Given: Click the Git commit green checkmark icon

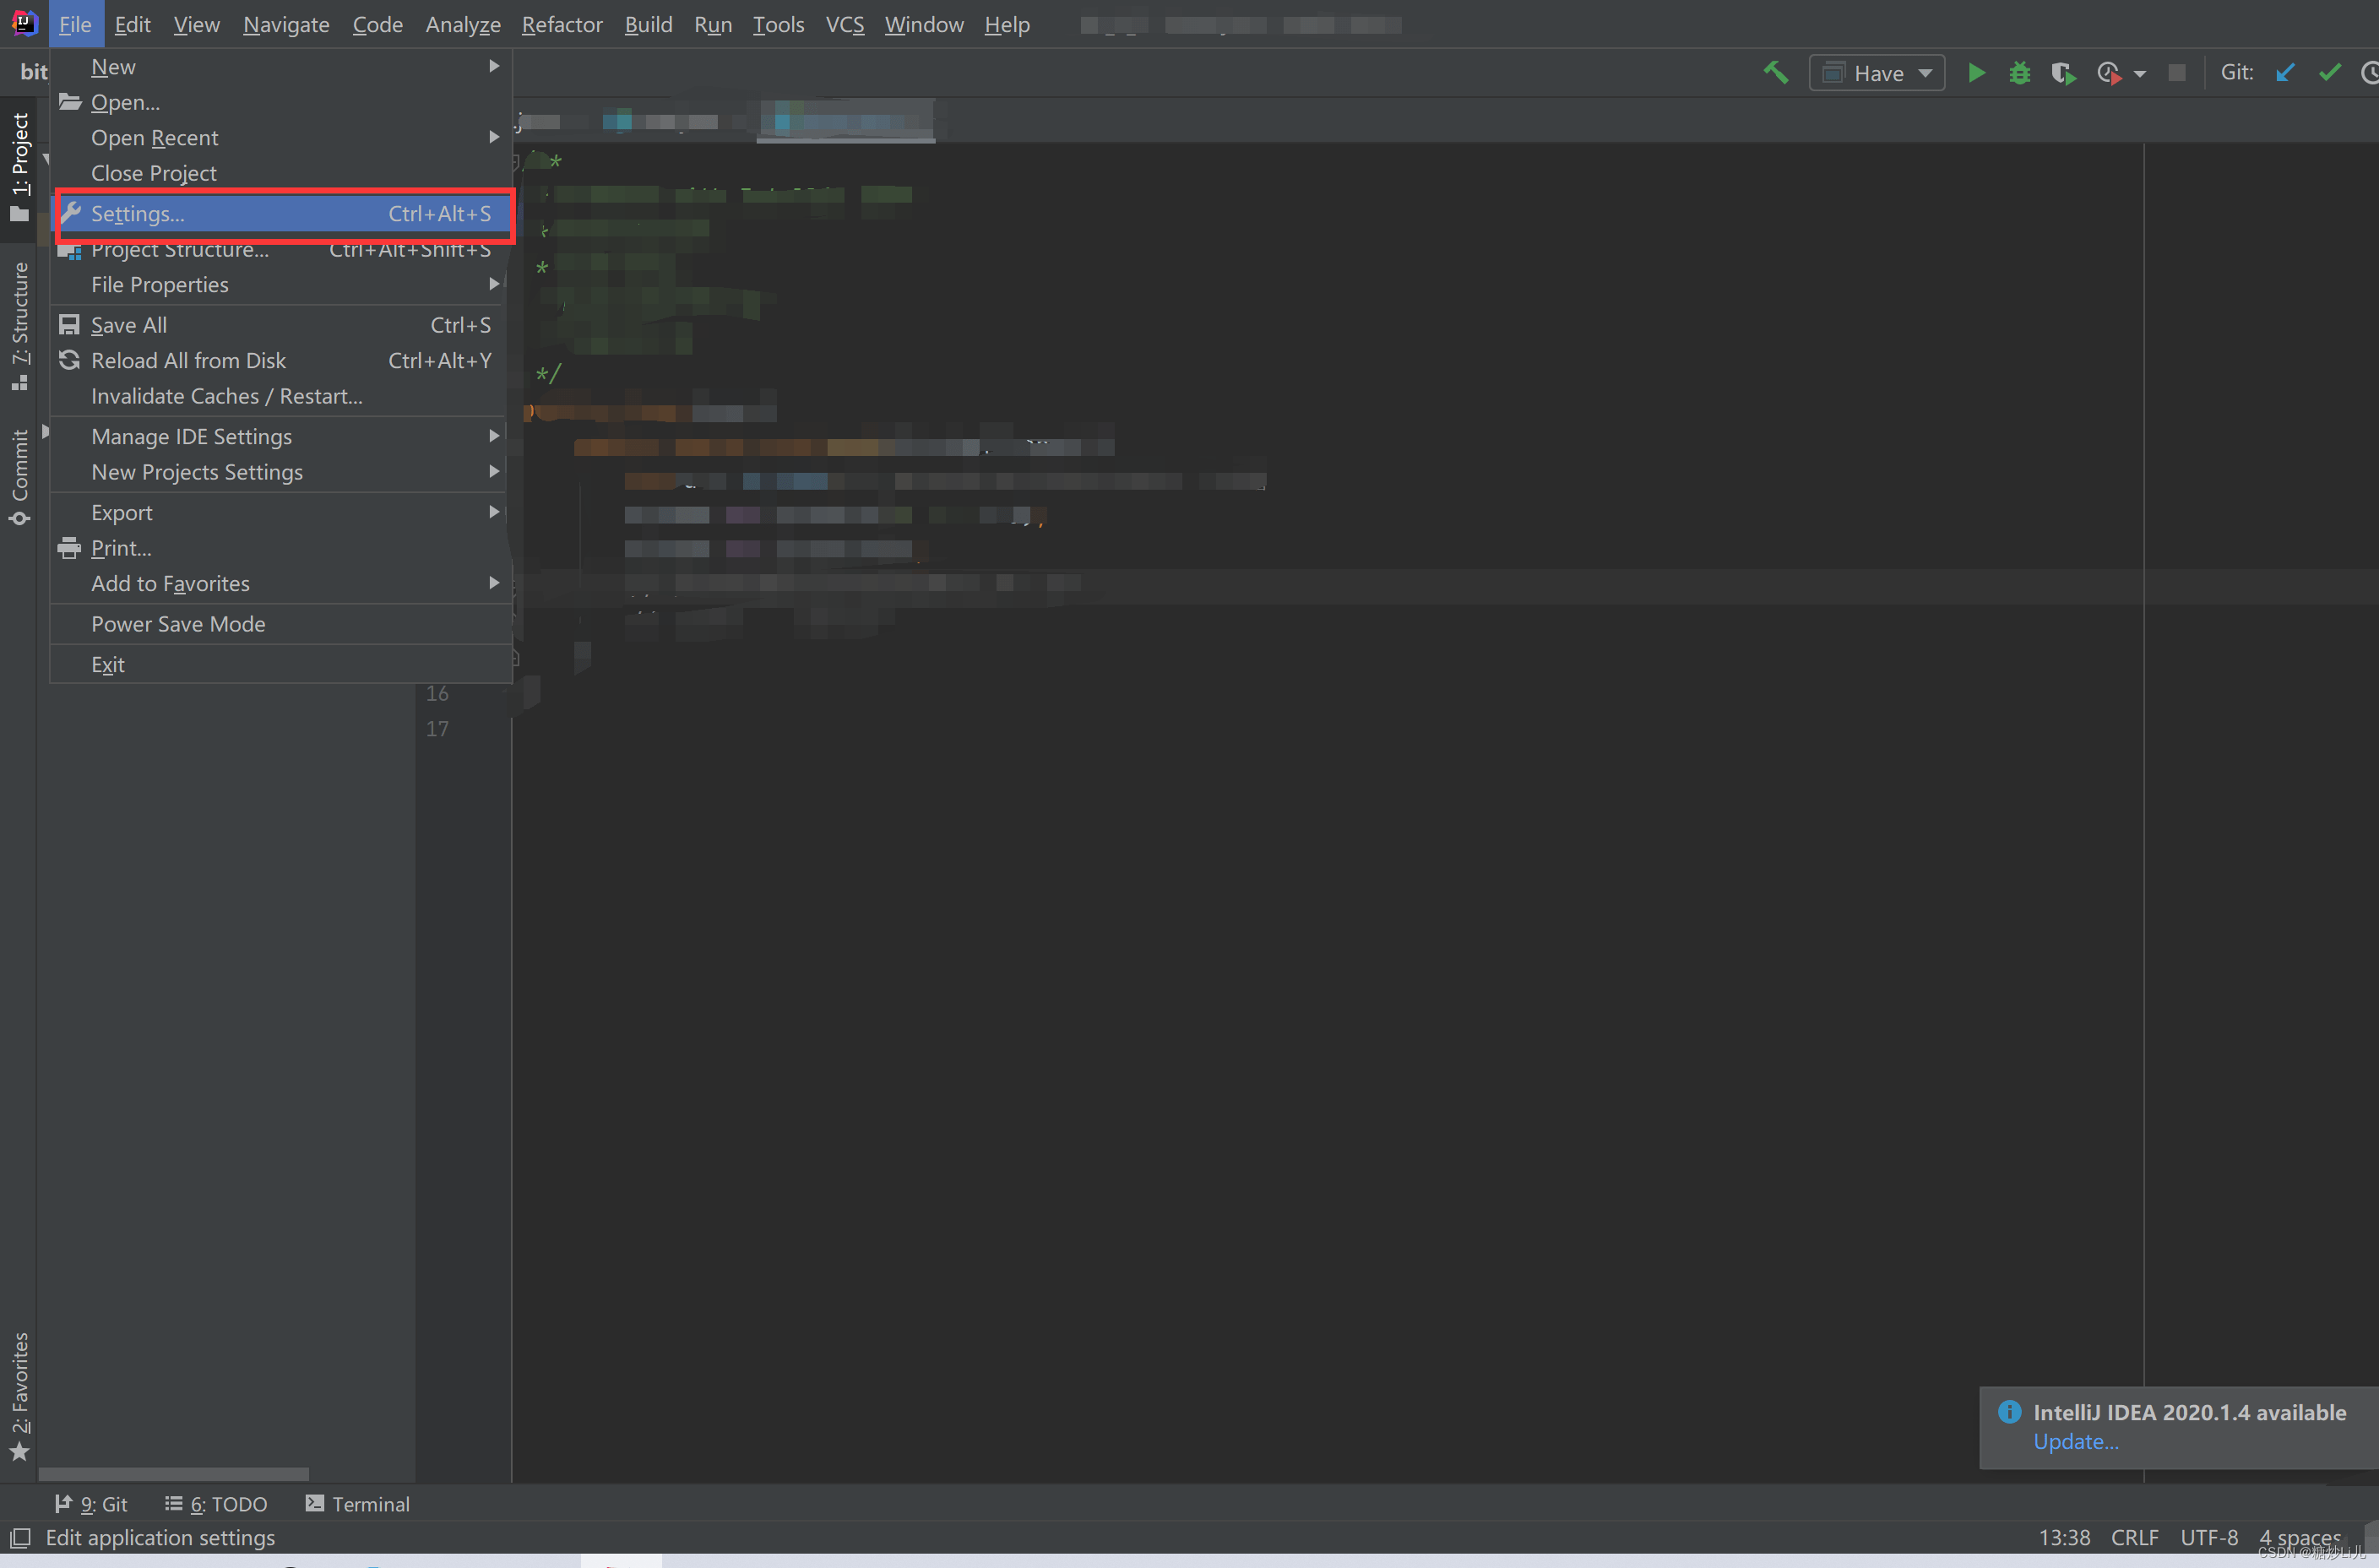Looking at the screenshot, I should [x=2329, y=73].
